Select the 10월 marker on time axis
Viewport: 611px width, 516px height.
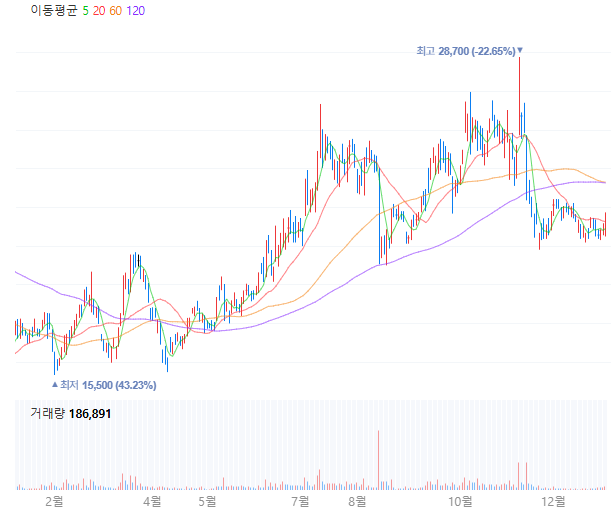(460, 500)
